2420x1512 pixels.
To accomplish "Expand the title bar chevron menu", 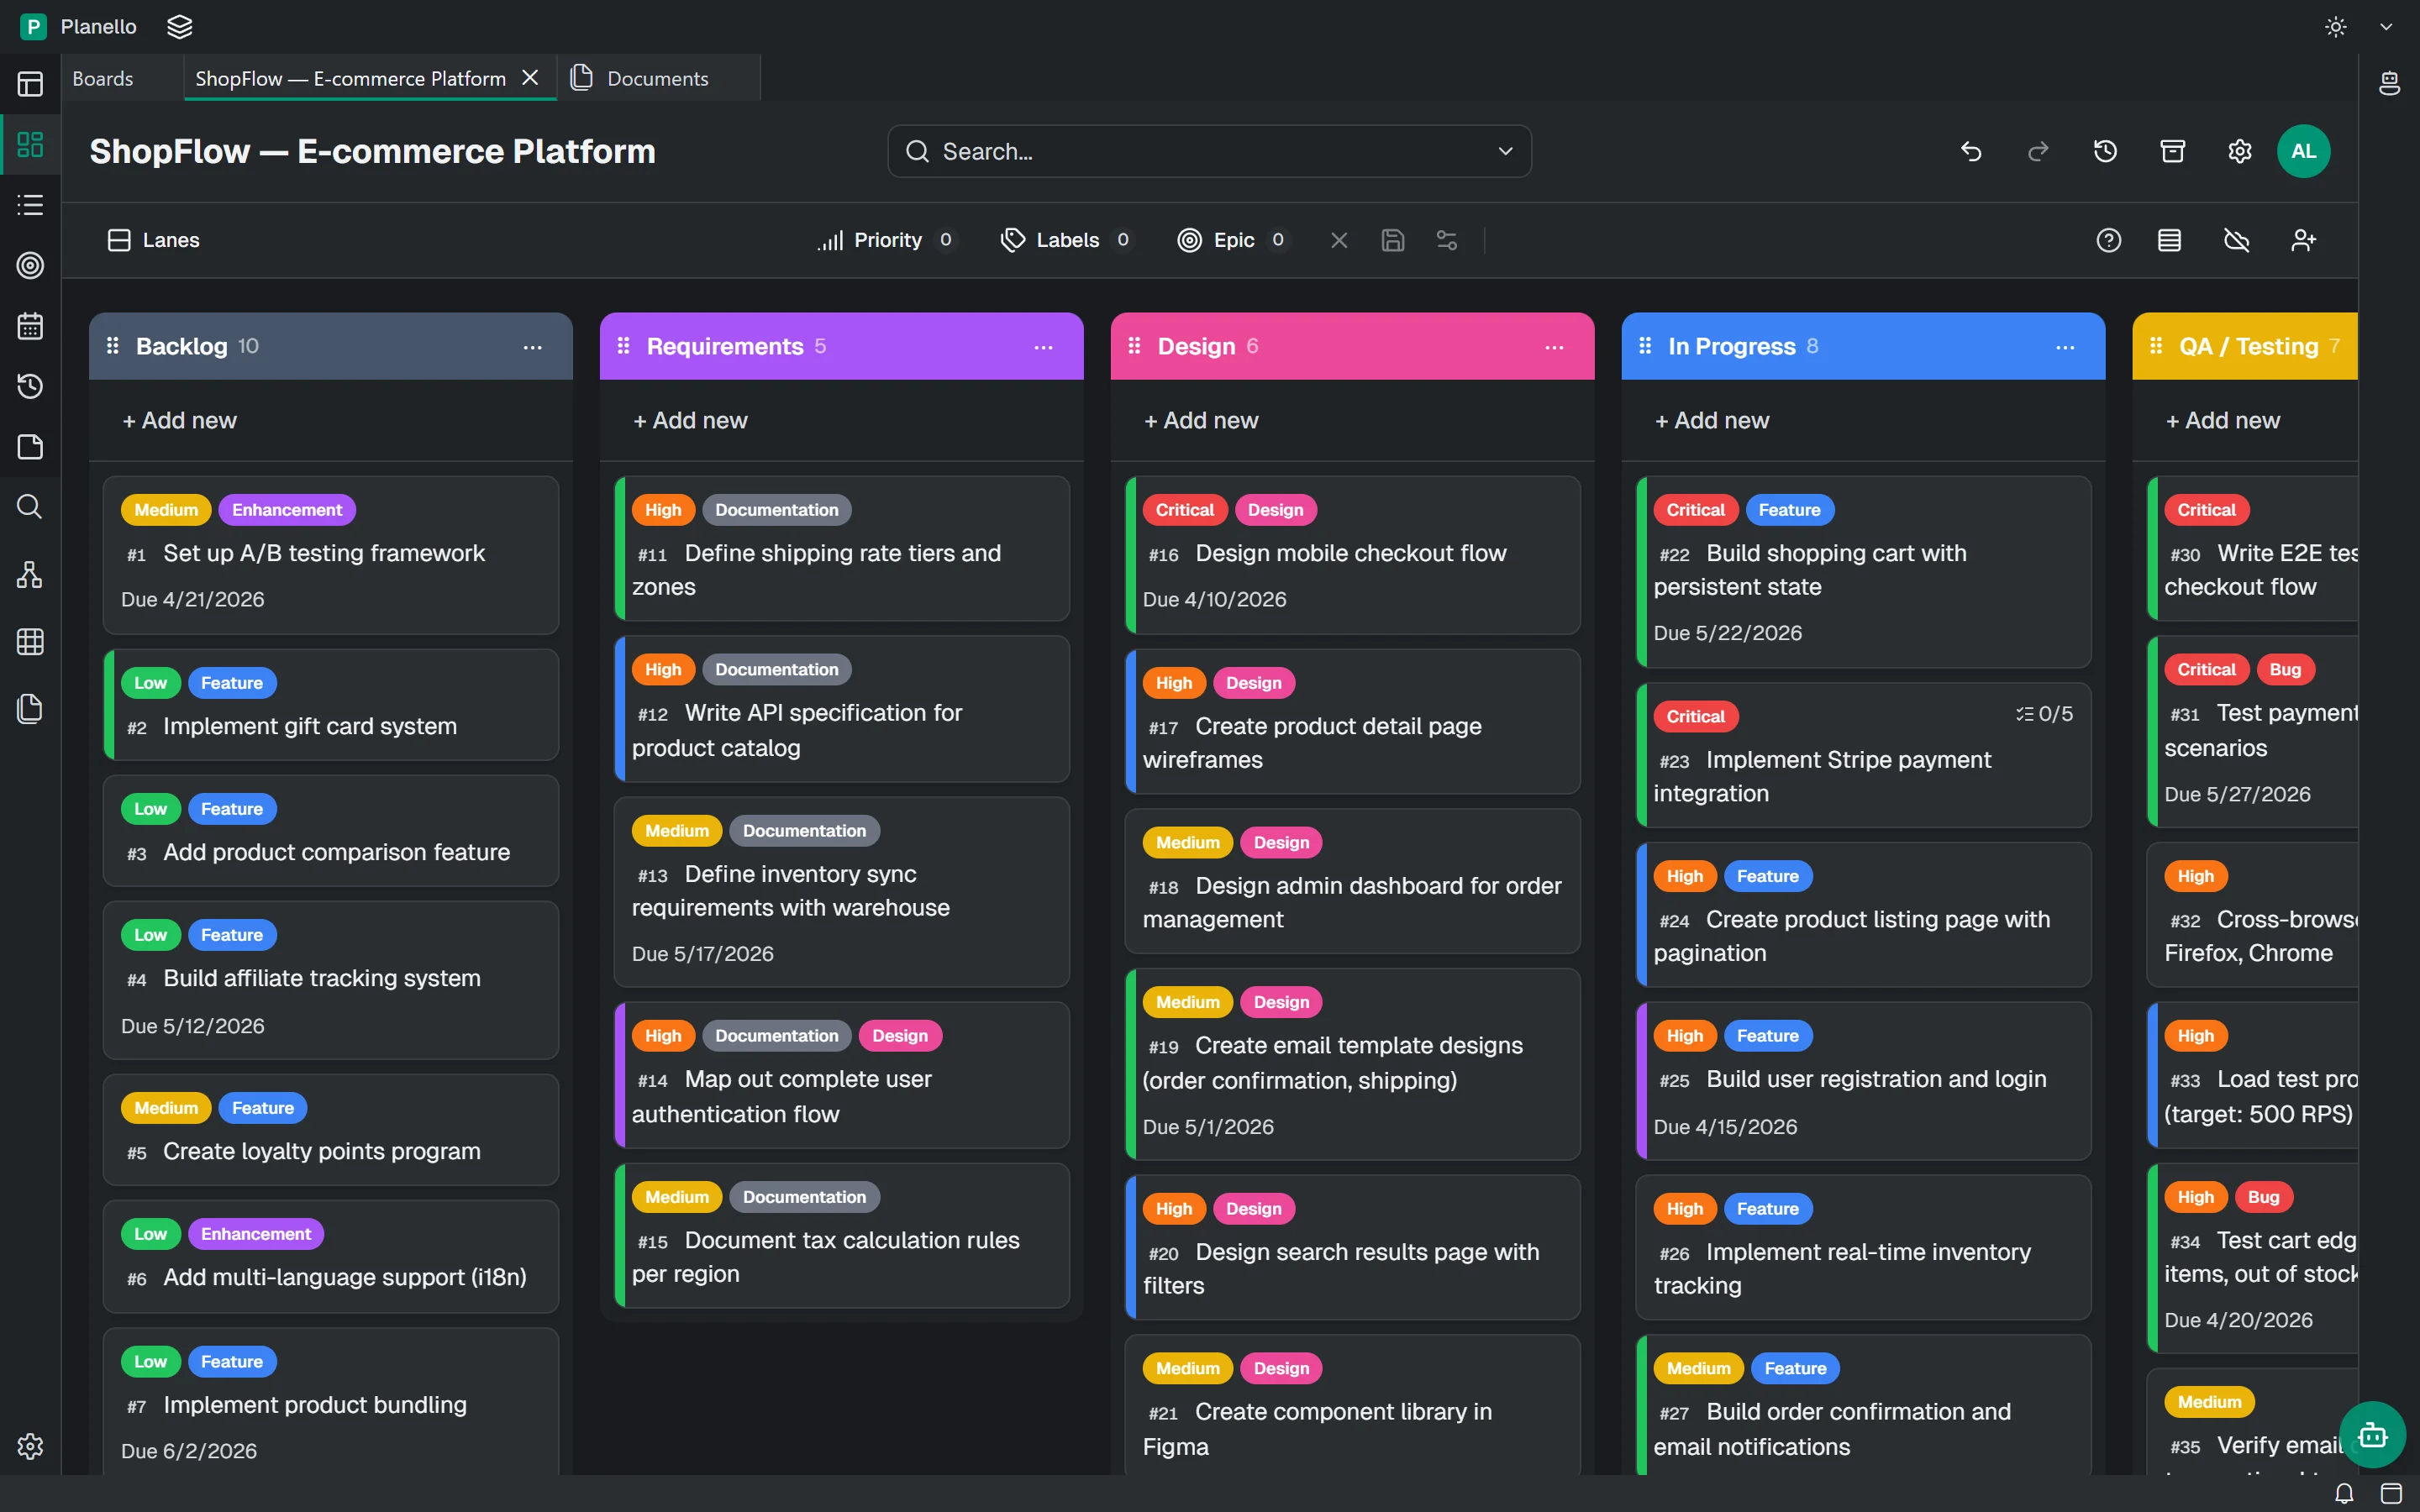I will (2386, 27).
